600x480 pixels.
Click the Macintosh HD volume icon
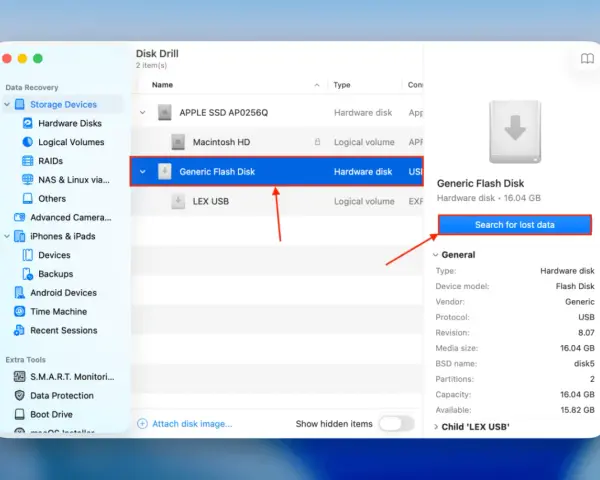point(178,142)
